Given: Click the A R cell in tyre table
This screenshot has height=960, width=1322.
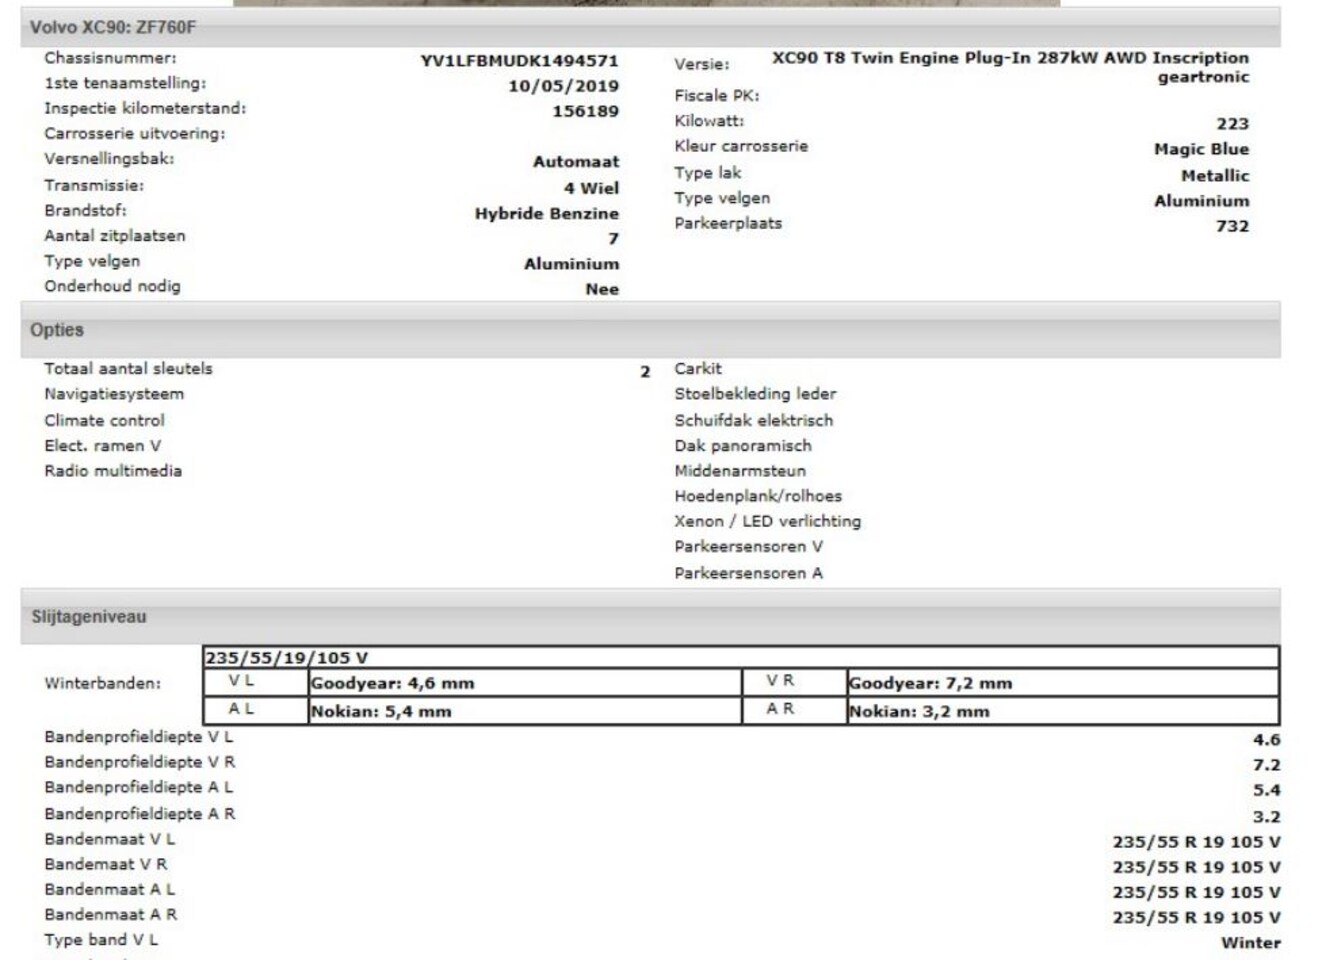Looking at the screenshot, I should tap(793, 711).
